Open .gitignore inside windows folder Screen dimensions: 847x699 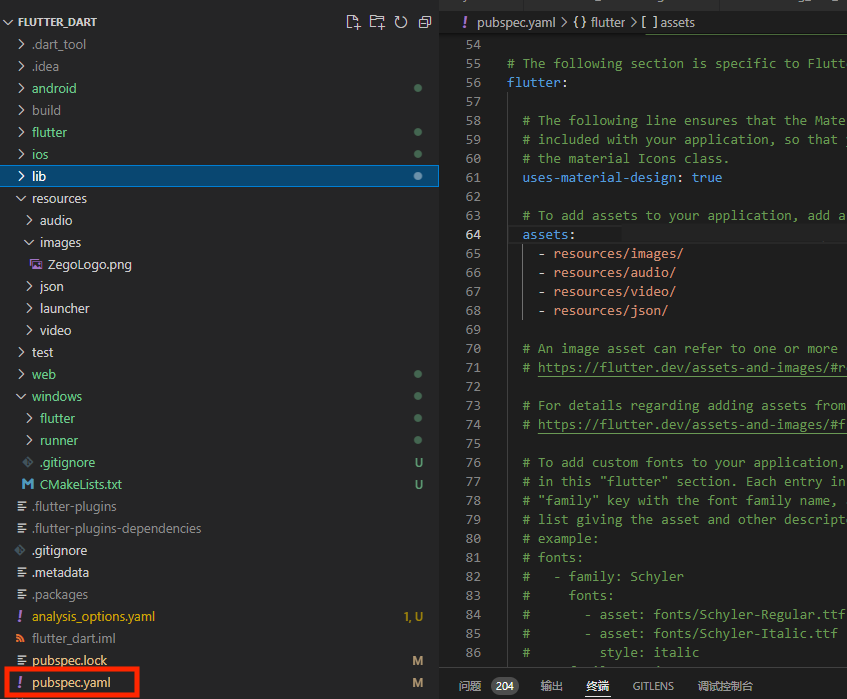coord(67,462)
